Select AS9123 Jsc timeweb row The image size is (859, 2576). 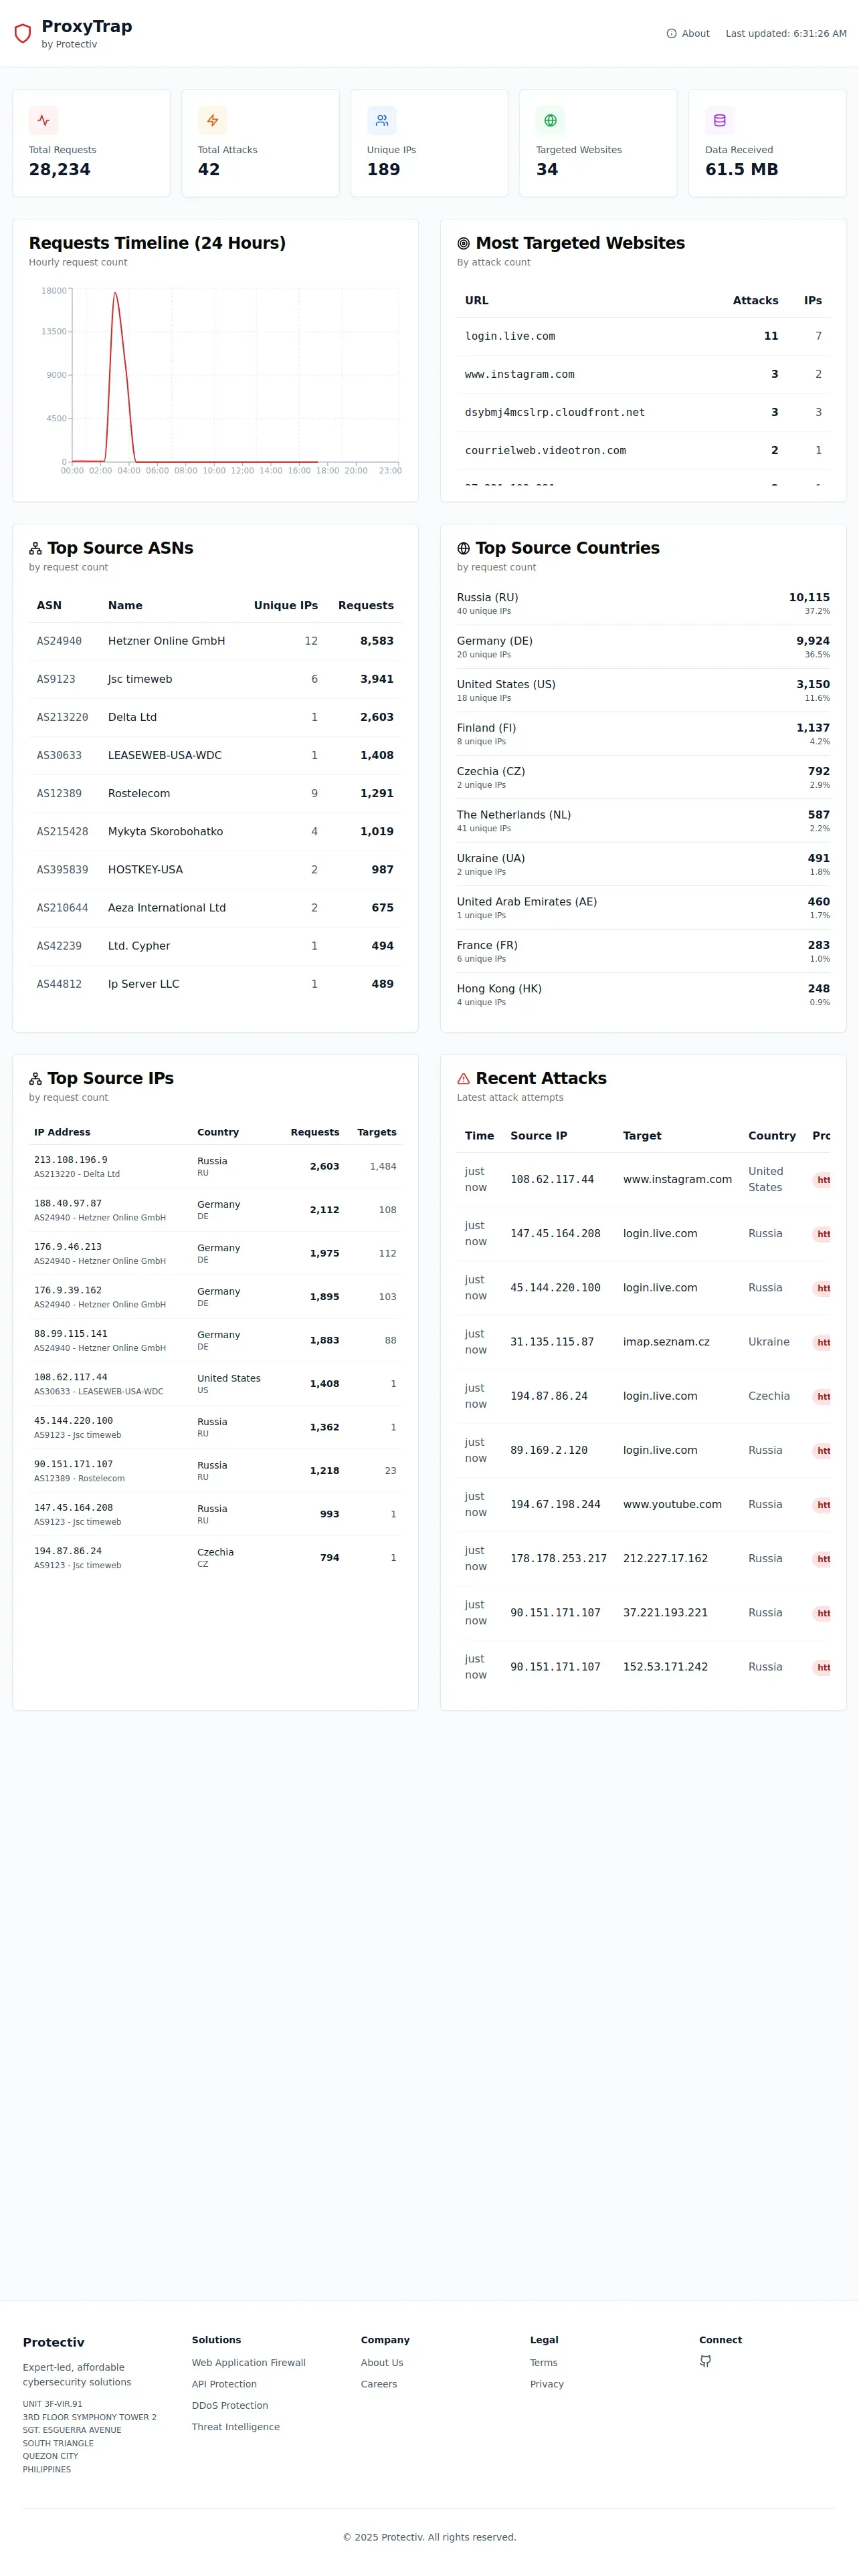pyautogui.click(x=215, y=679)
